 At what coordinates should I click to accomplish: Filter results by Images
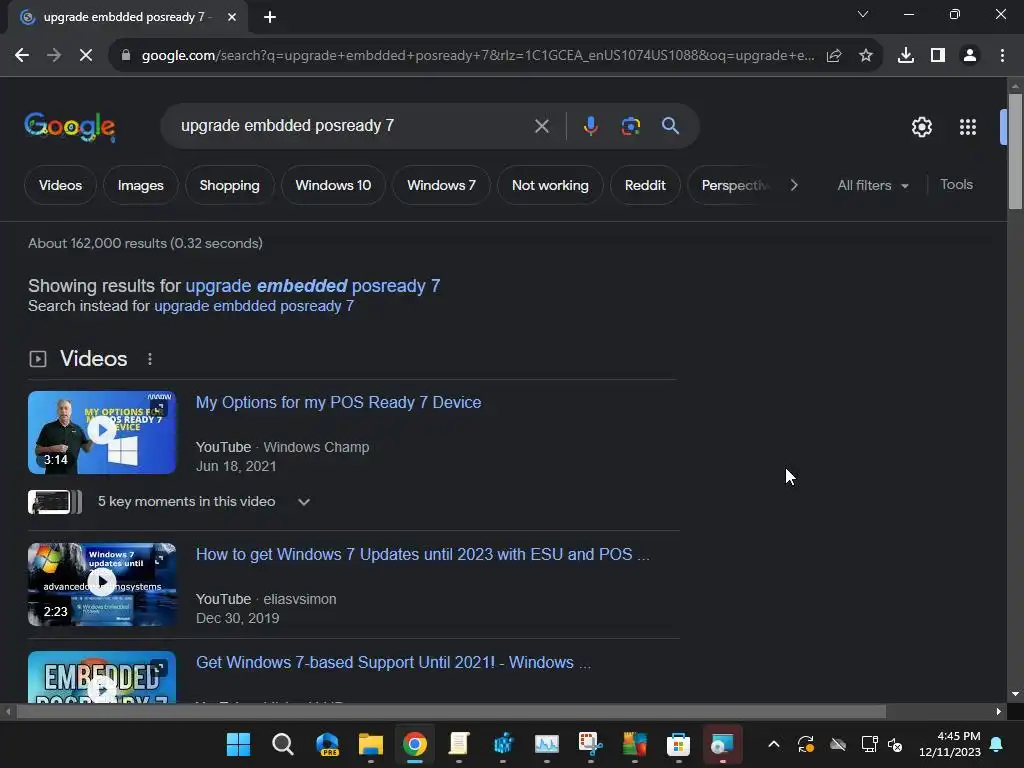[140, 185]
